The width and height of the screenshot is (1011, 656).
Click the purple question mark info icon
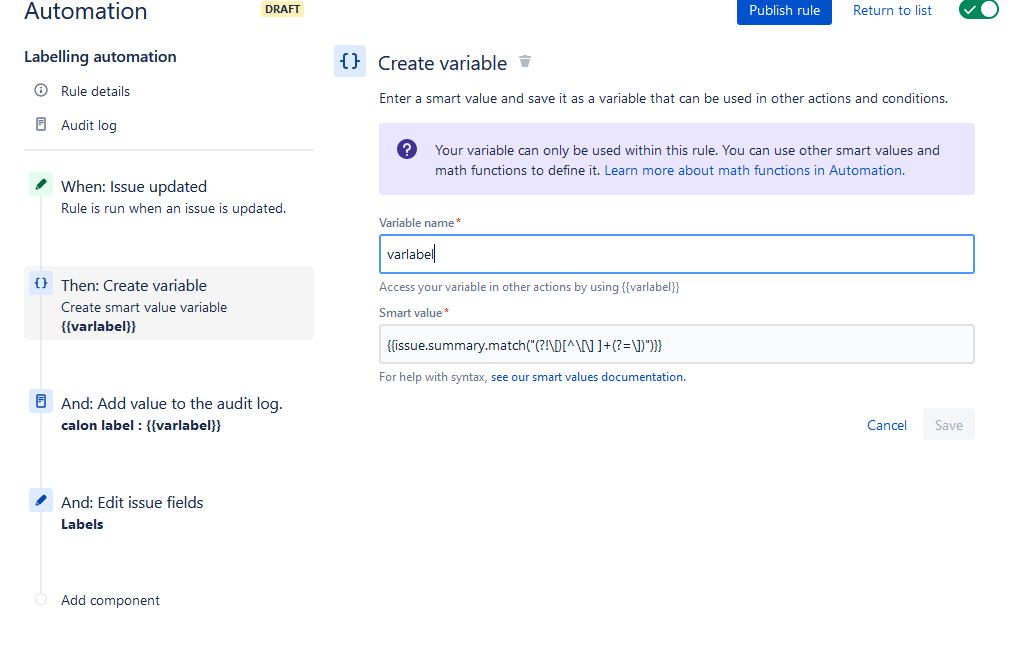click(407, 150)
